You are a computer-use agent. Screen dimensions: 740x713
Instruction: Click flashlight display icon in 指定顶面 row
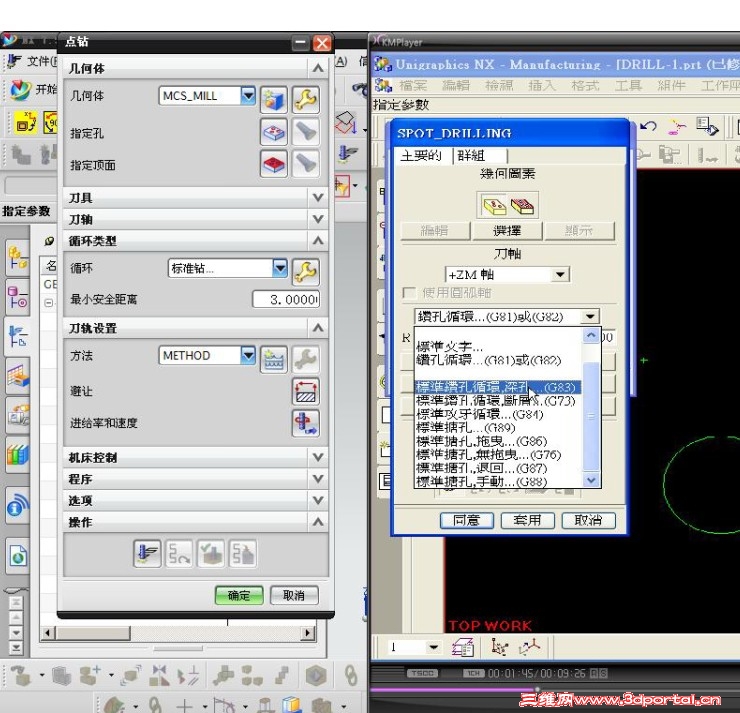[x=306, y=164]
